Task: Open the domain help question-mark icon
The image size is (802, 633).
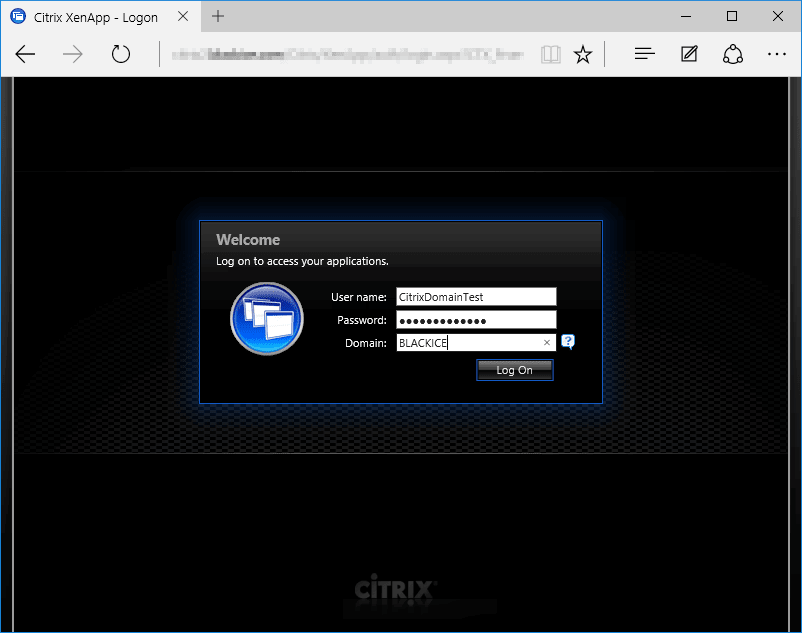Action: click(x=568, y=342)
